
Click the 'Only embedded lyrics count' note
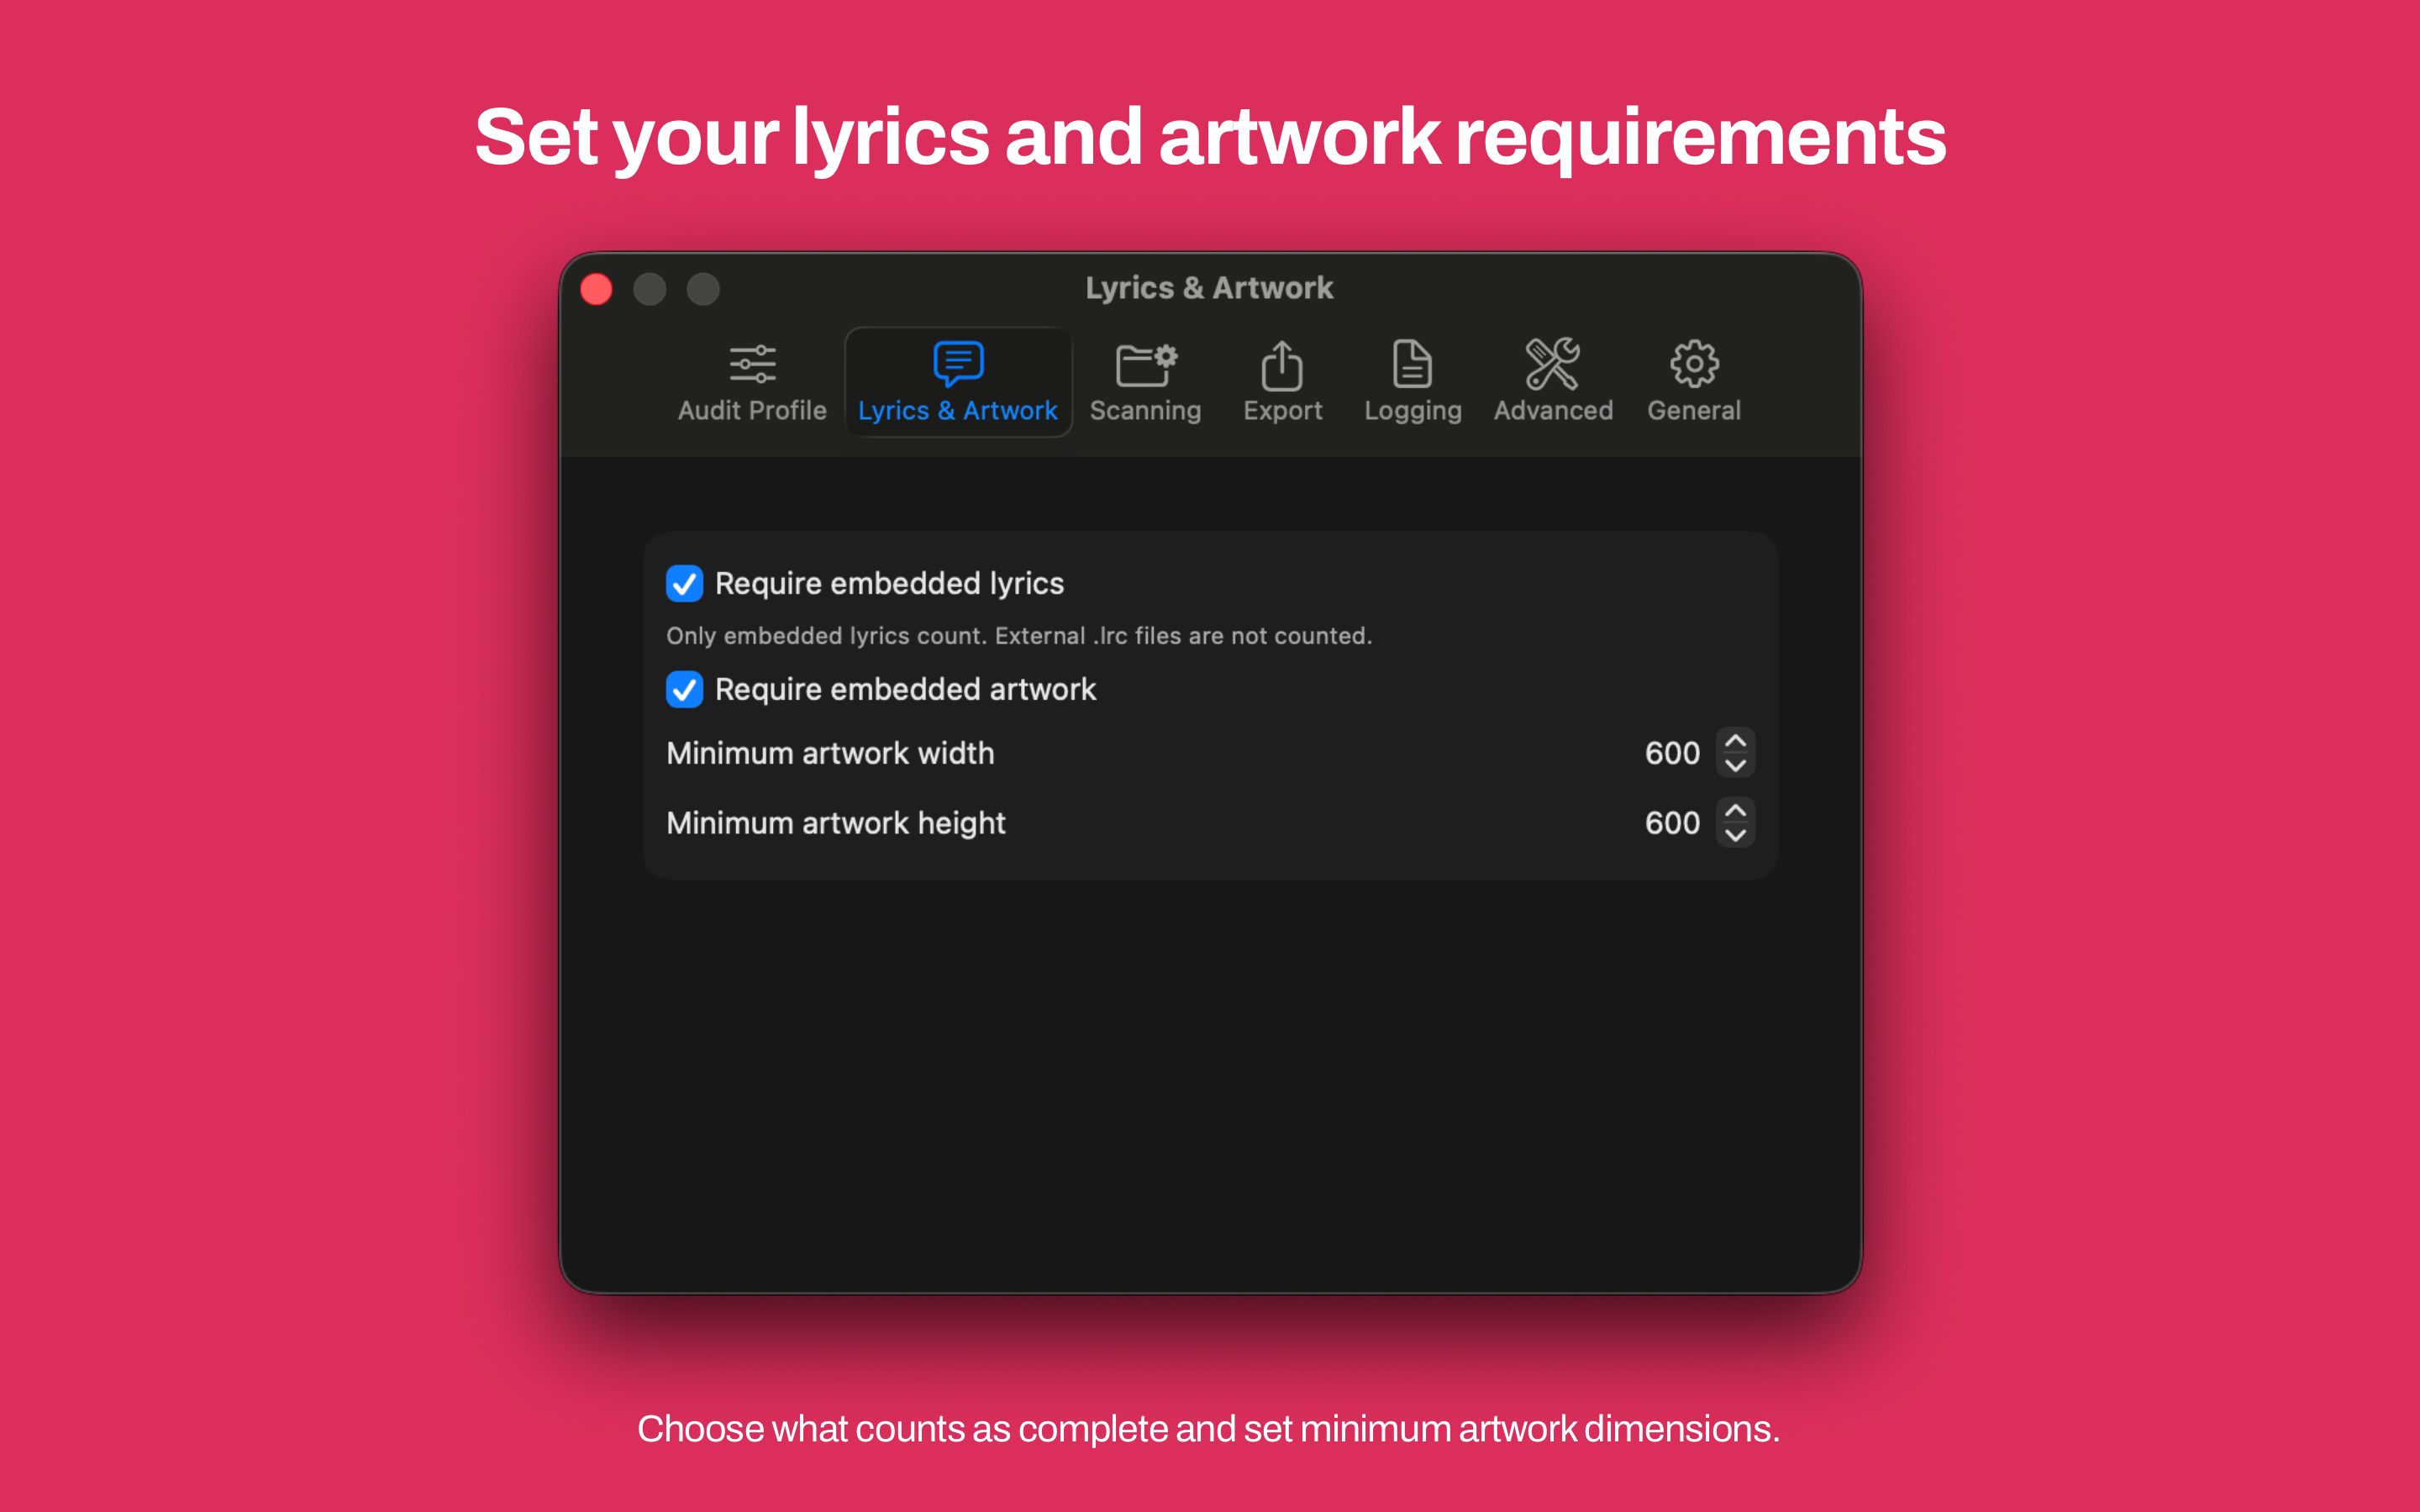point(1019,636)
